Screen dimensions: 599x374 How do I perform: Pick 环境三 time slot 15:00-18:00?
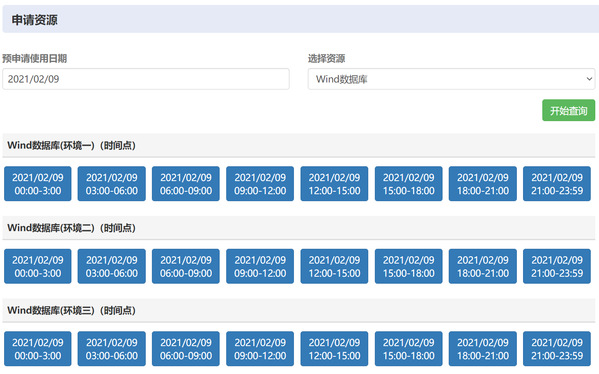(408, 349)
